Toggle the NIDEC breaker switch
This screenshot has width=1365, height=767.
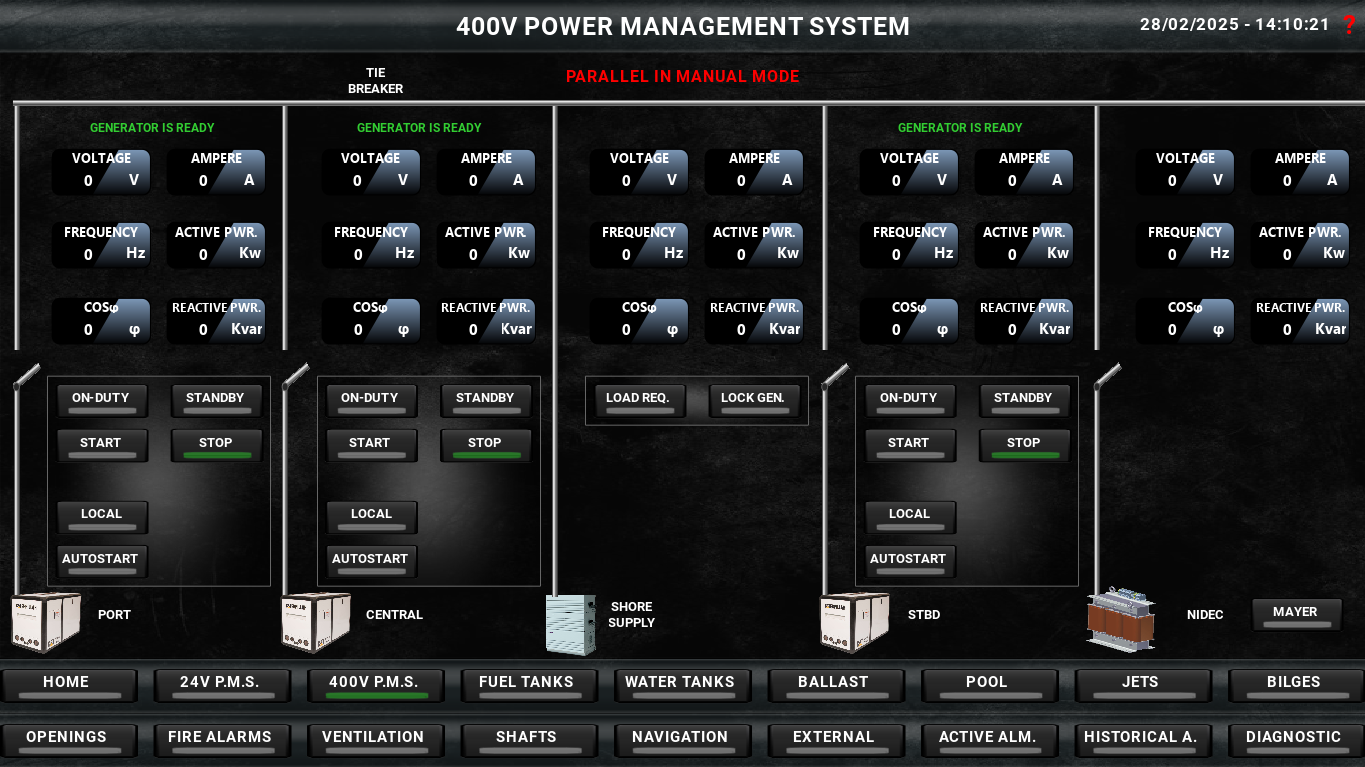1107,377
